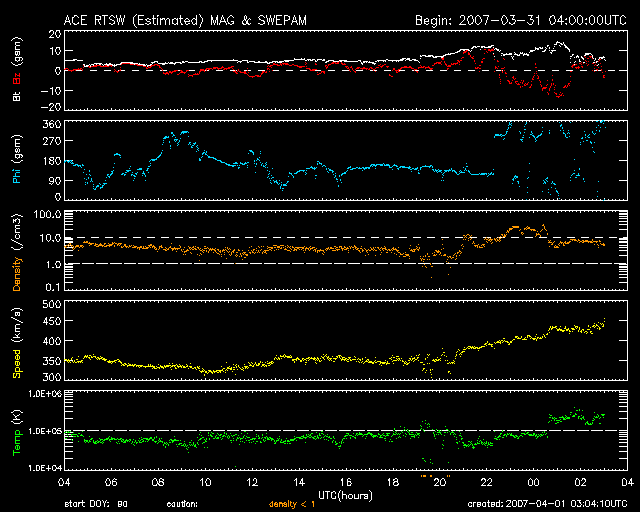Image resolution: width=640 pixels, height=512 pixels.
Task: Click the "1.0E+05" tick on the Temp axis
Action: click(x=45, y=432)
